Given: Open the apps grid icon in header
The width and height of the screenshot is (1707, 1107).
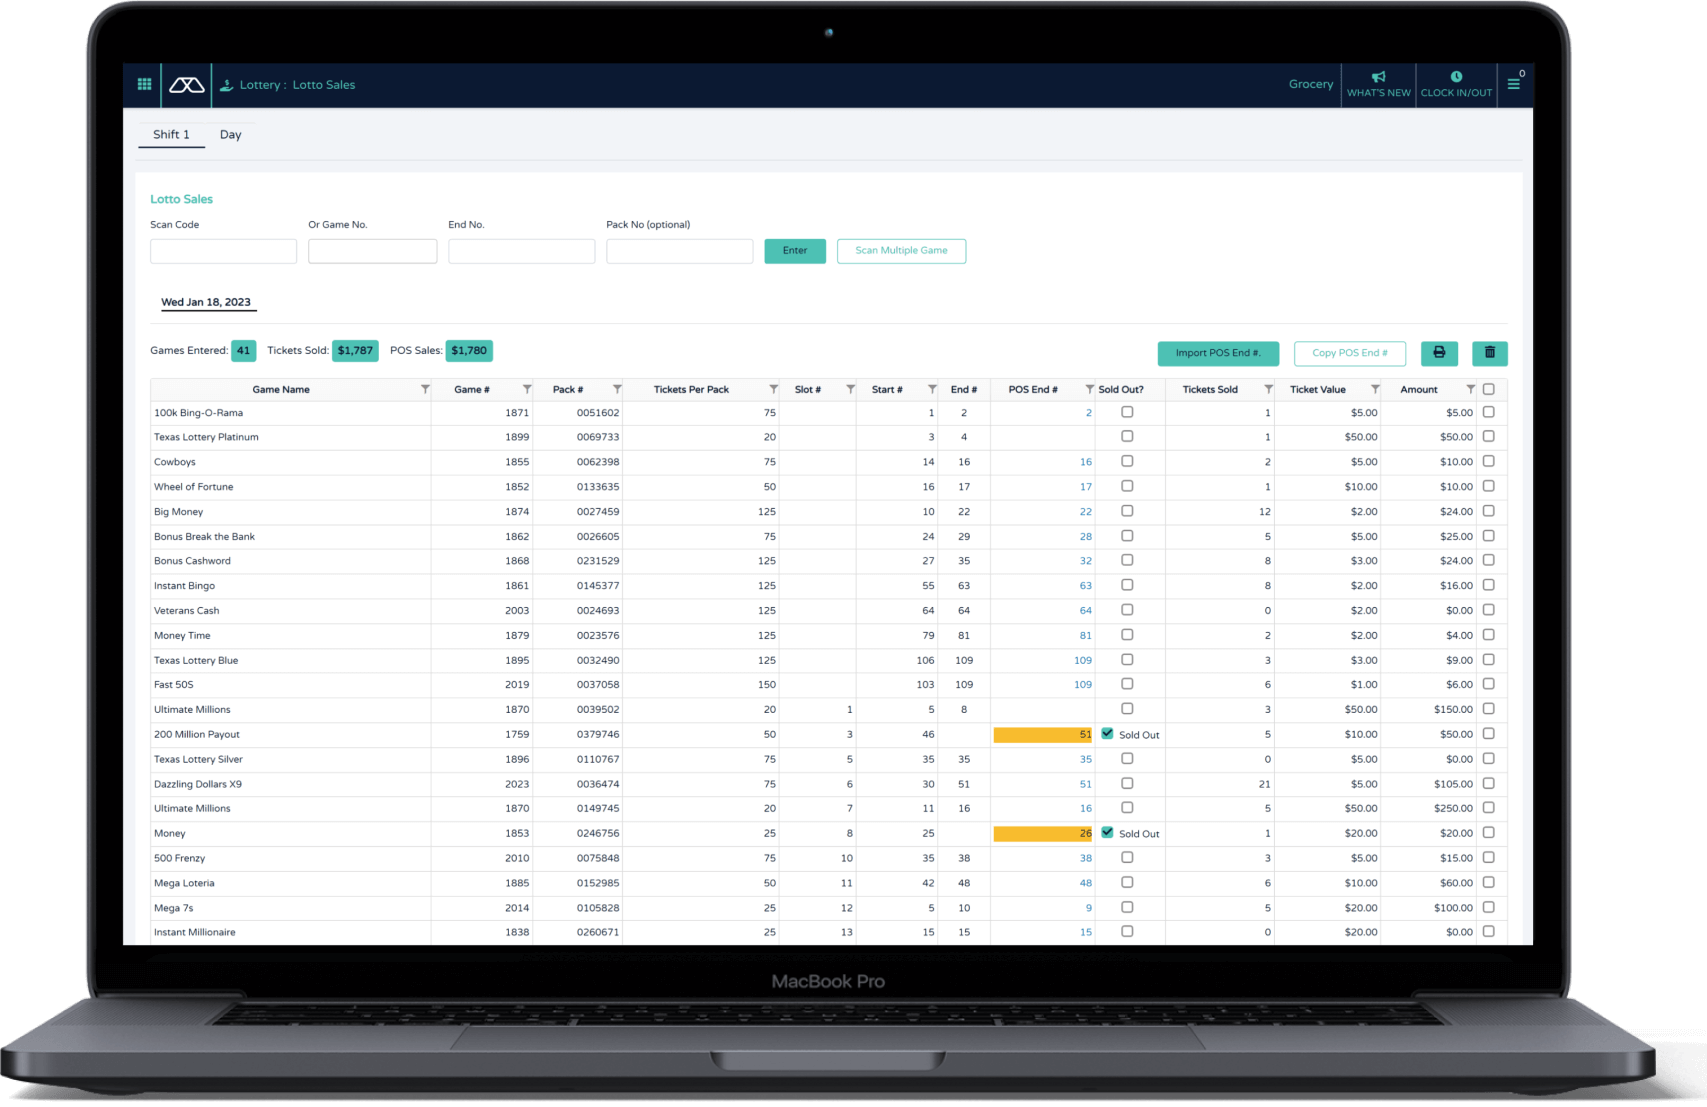Looking at the screenshot, I should [144, 85].
